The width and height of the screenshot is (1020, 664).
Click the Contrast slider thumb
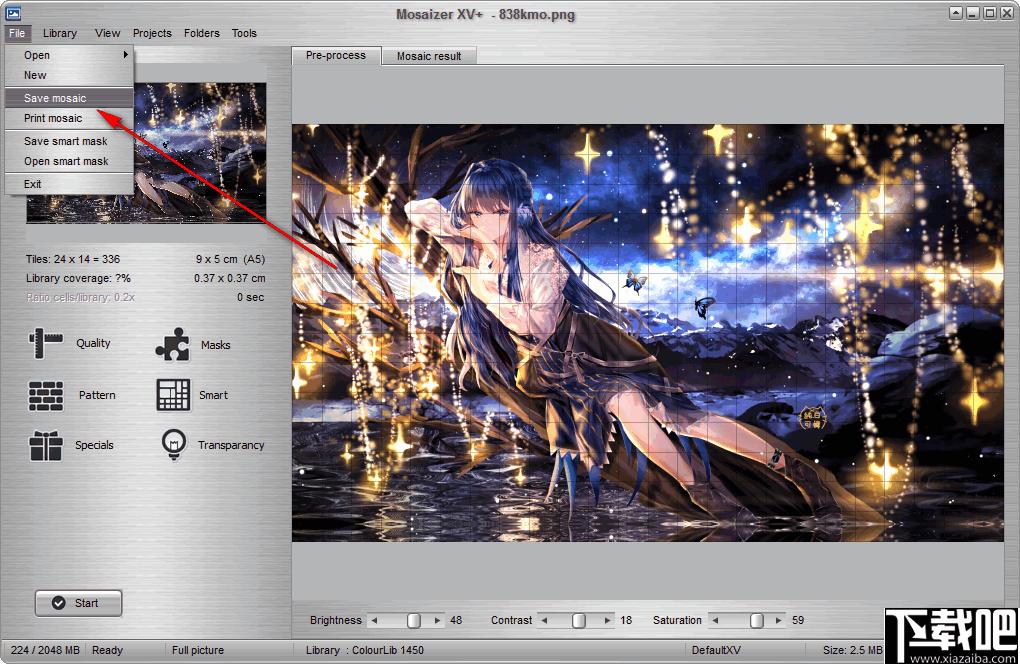pos(578,620)
